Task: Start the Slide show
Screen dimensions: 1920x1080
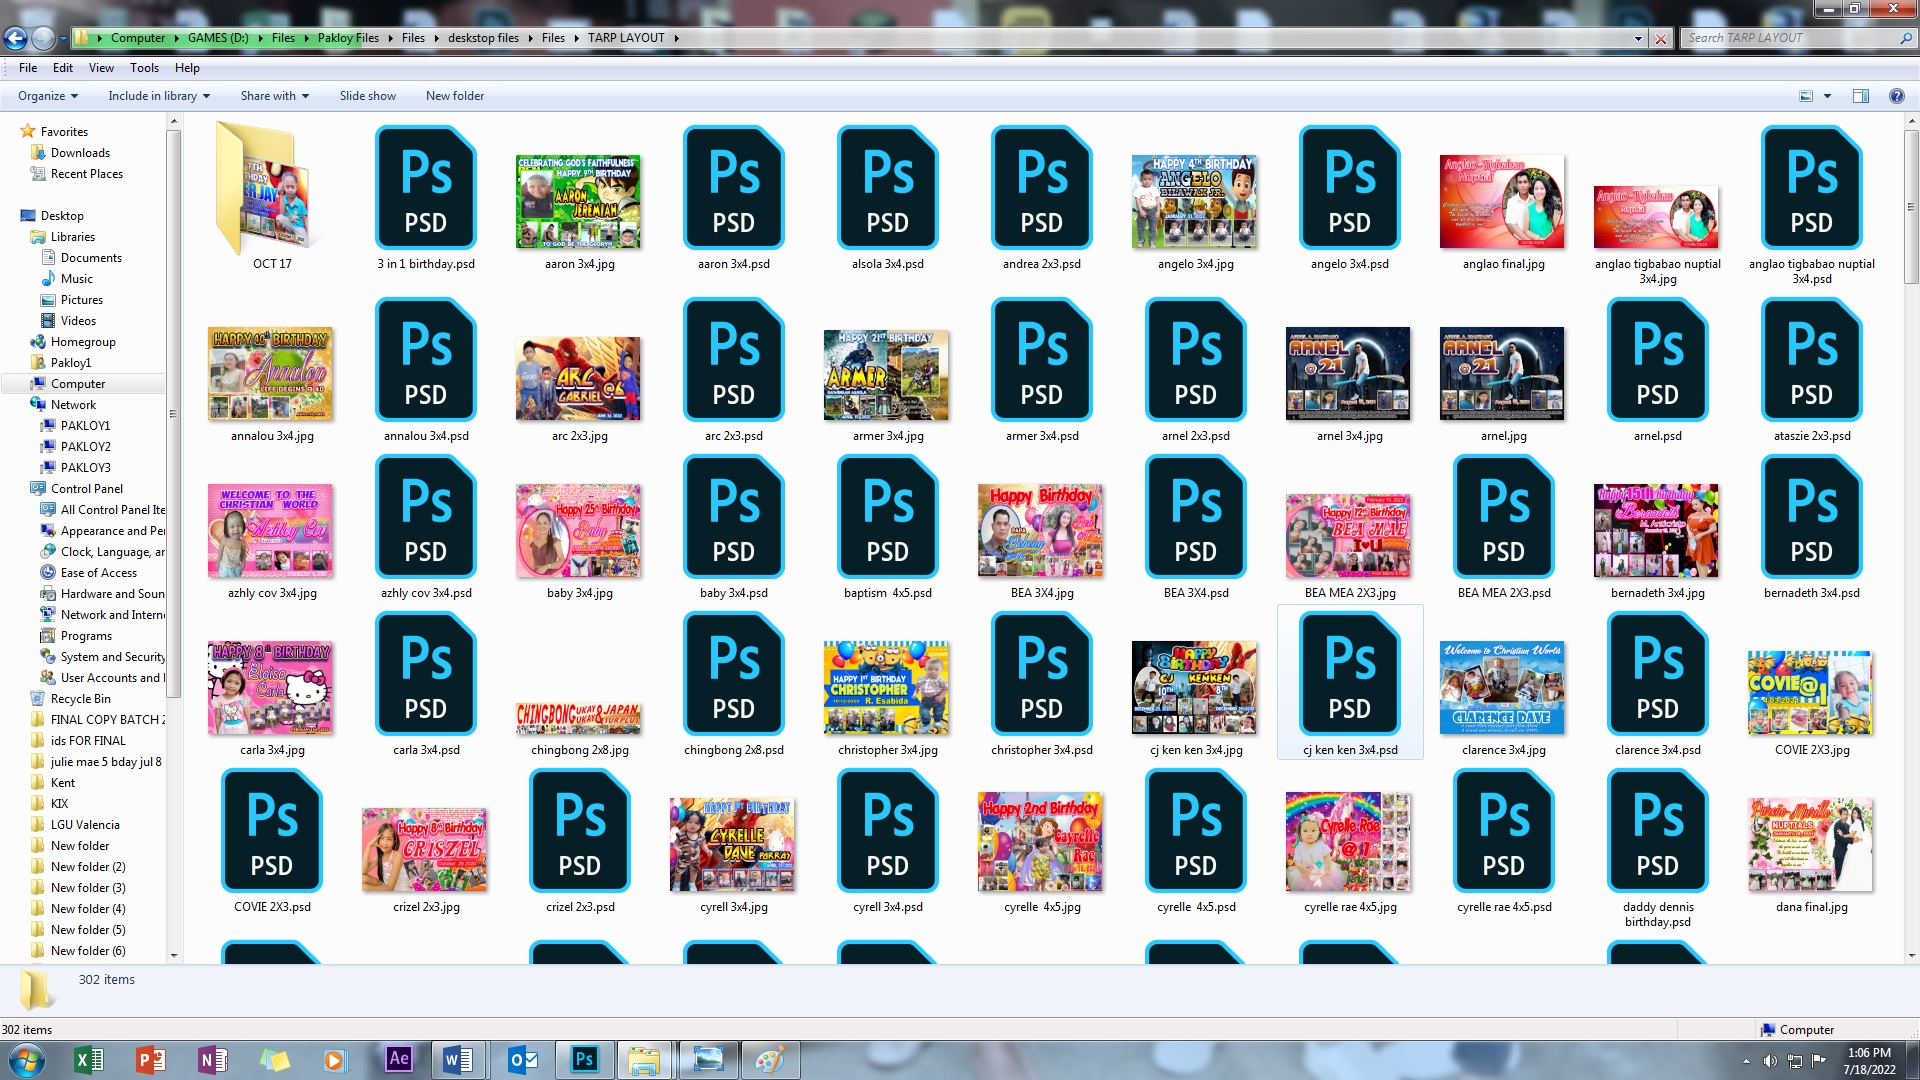Action: [367, 96]
